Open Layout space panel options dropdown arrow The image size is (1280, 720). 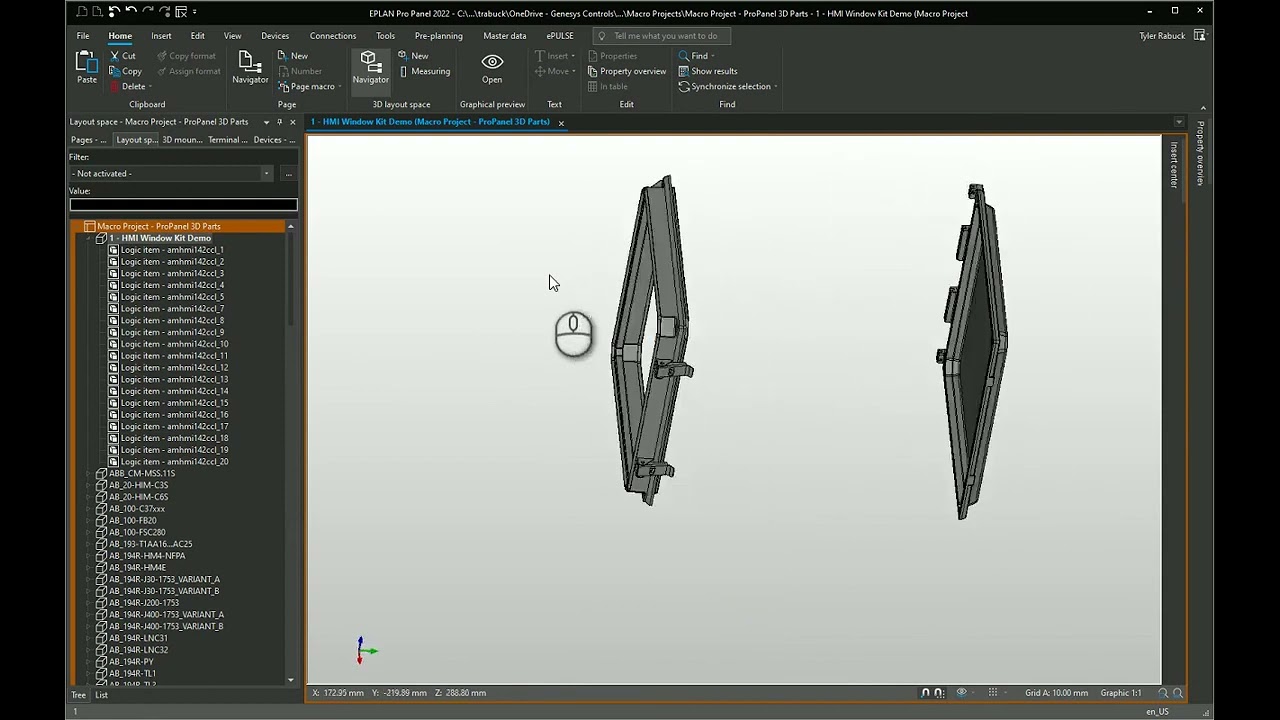pyautogui.click(x=266, y=122)
